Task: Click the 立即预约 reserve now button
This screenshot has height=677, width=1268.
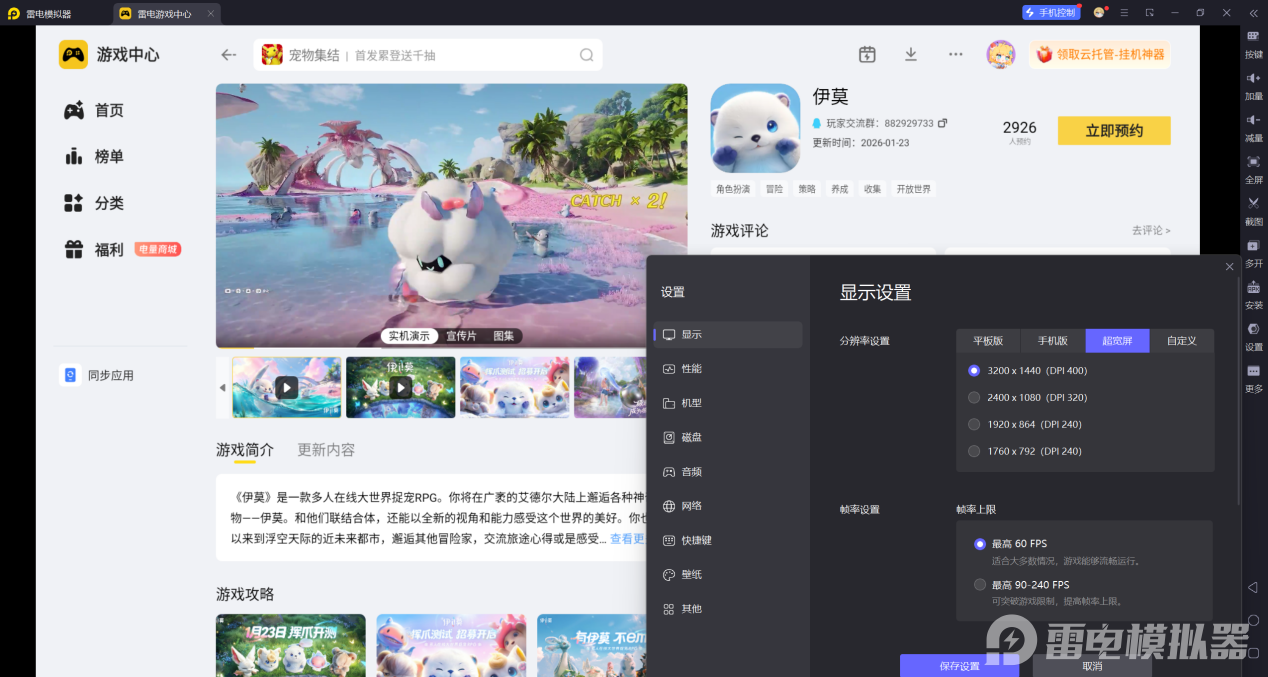Action: coord(1114,131)
